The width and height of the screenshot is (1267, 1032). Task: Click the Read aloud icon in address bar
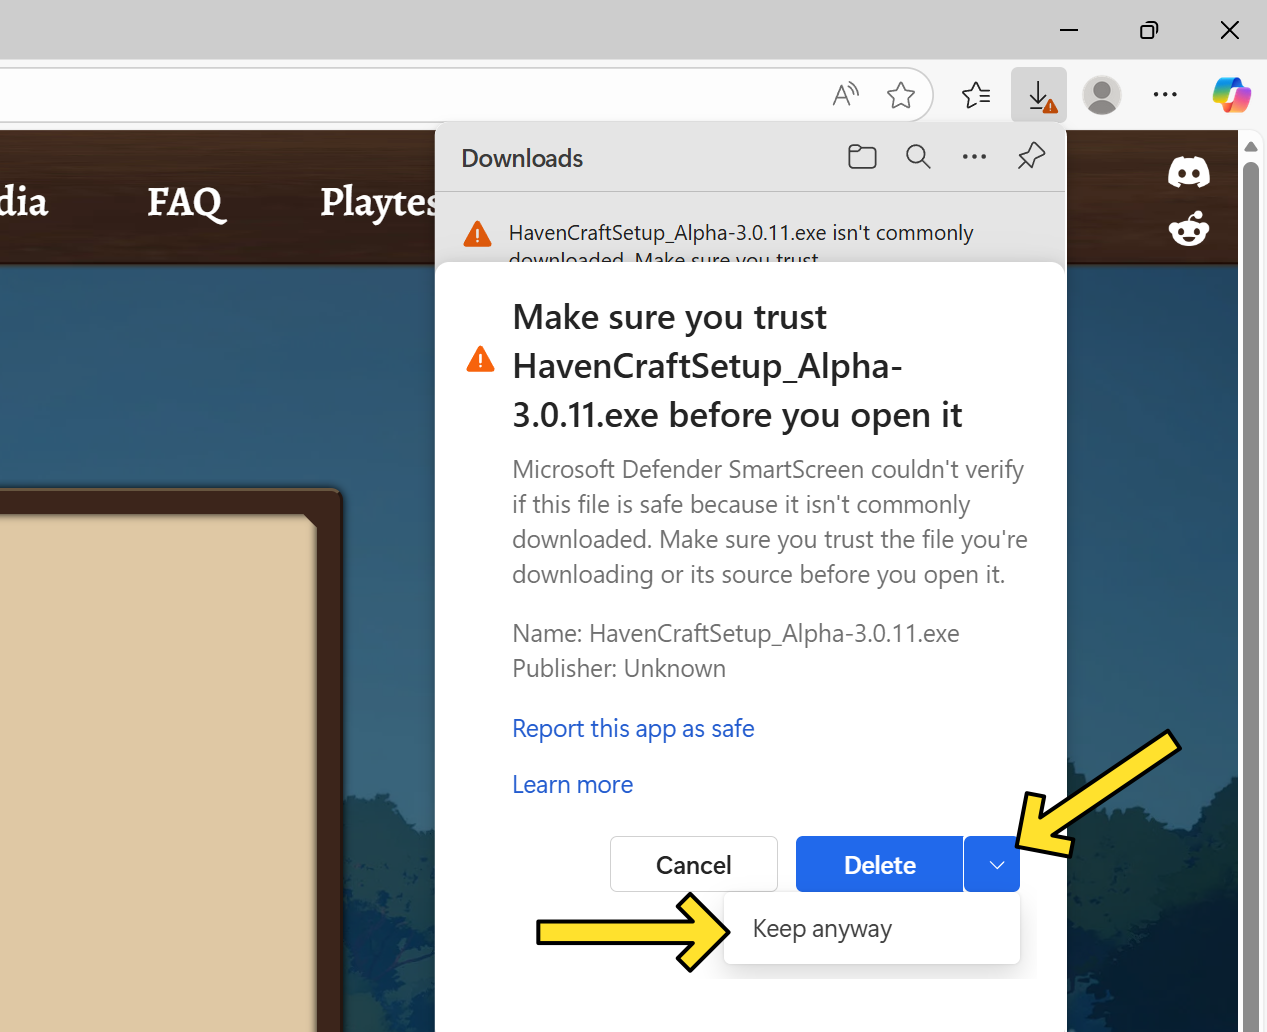(x=845, y=95)
